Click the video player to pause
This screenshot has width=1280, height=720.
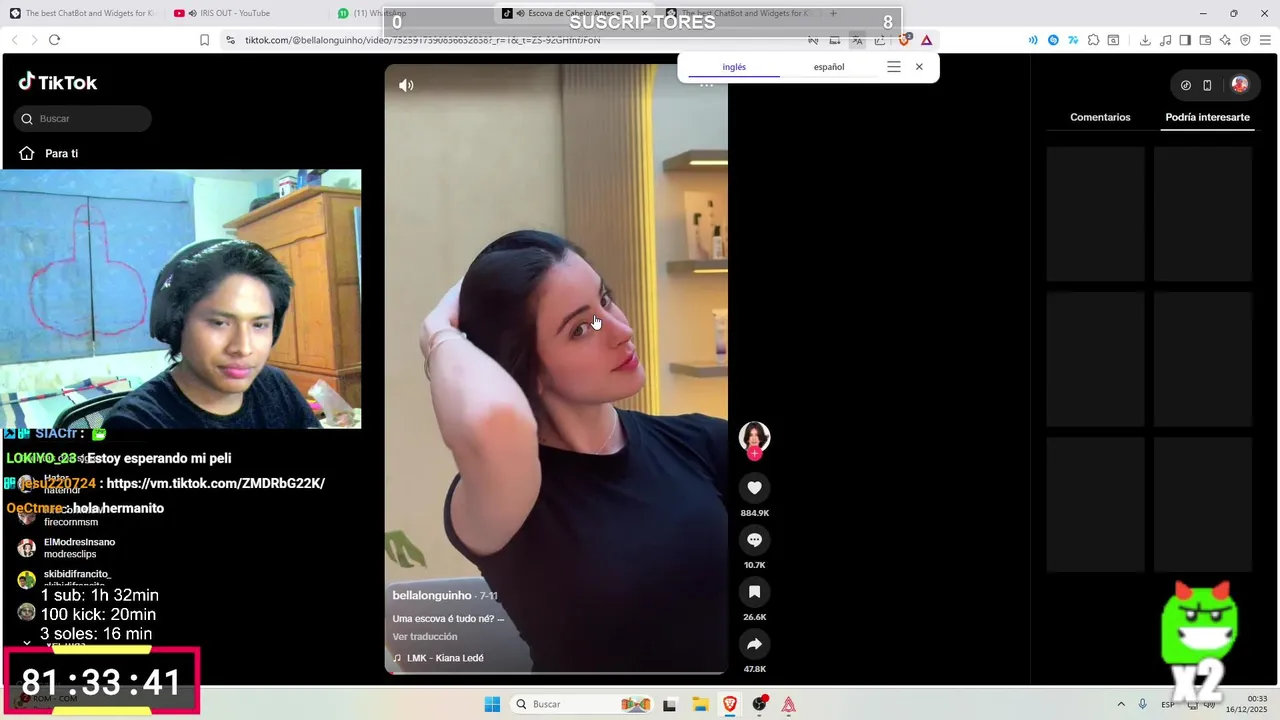pyautogui.click(x=556, y=369)
